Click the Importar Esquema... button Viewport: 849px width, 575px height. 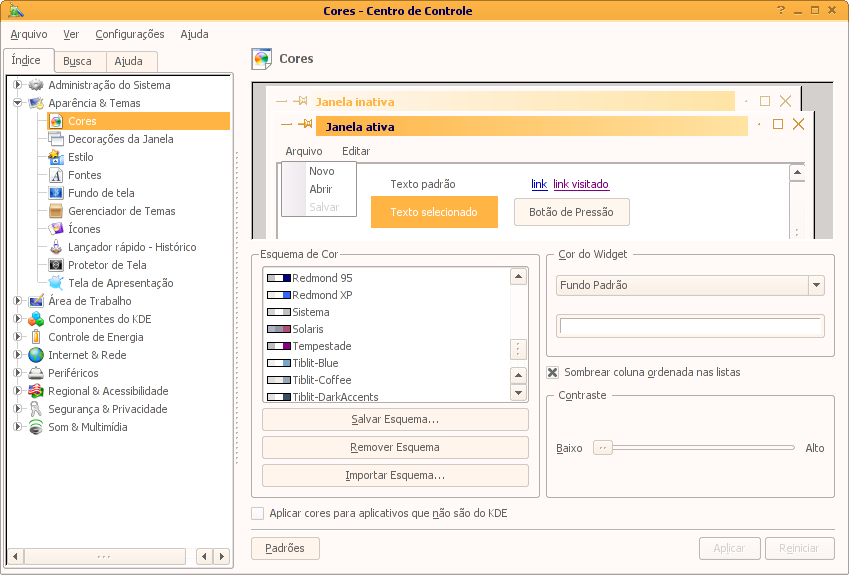(x=395, y=475)
